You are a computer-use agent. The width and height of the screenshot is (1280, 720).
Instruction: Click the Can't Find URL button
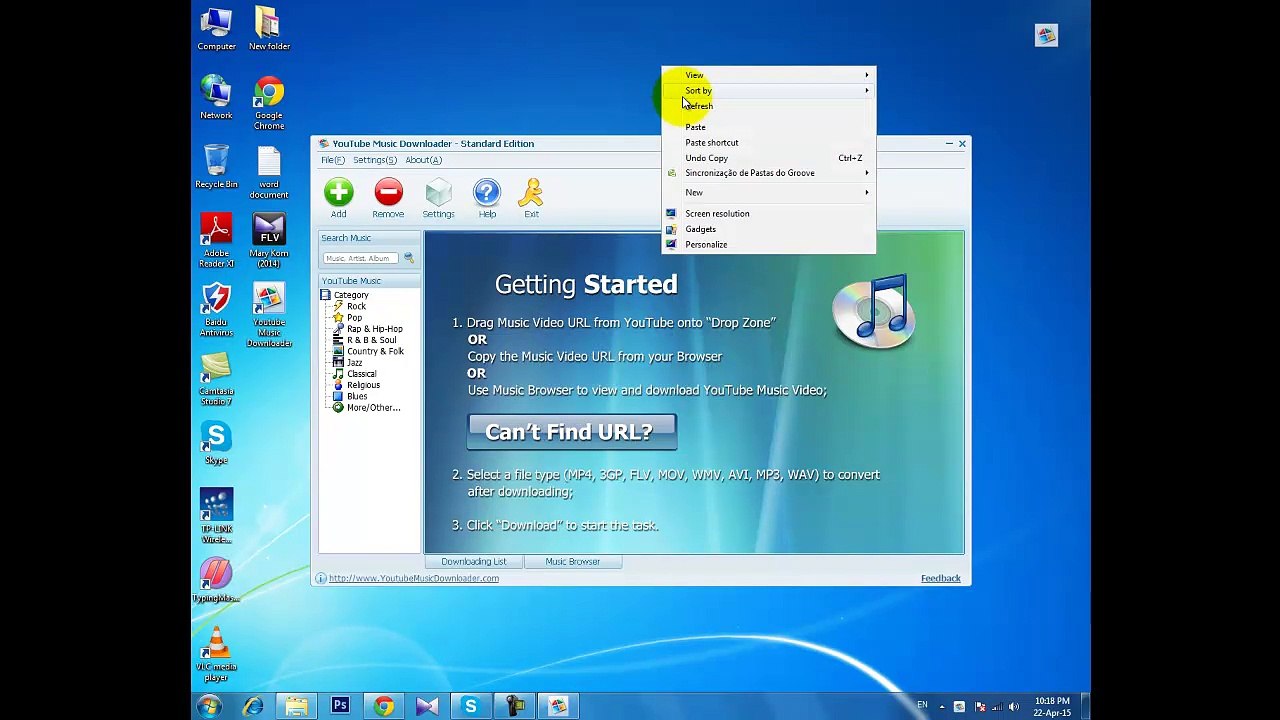coord(571,432)
